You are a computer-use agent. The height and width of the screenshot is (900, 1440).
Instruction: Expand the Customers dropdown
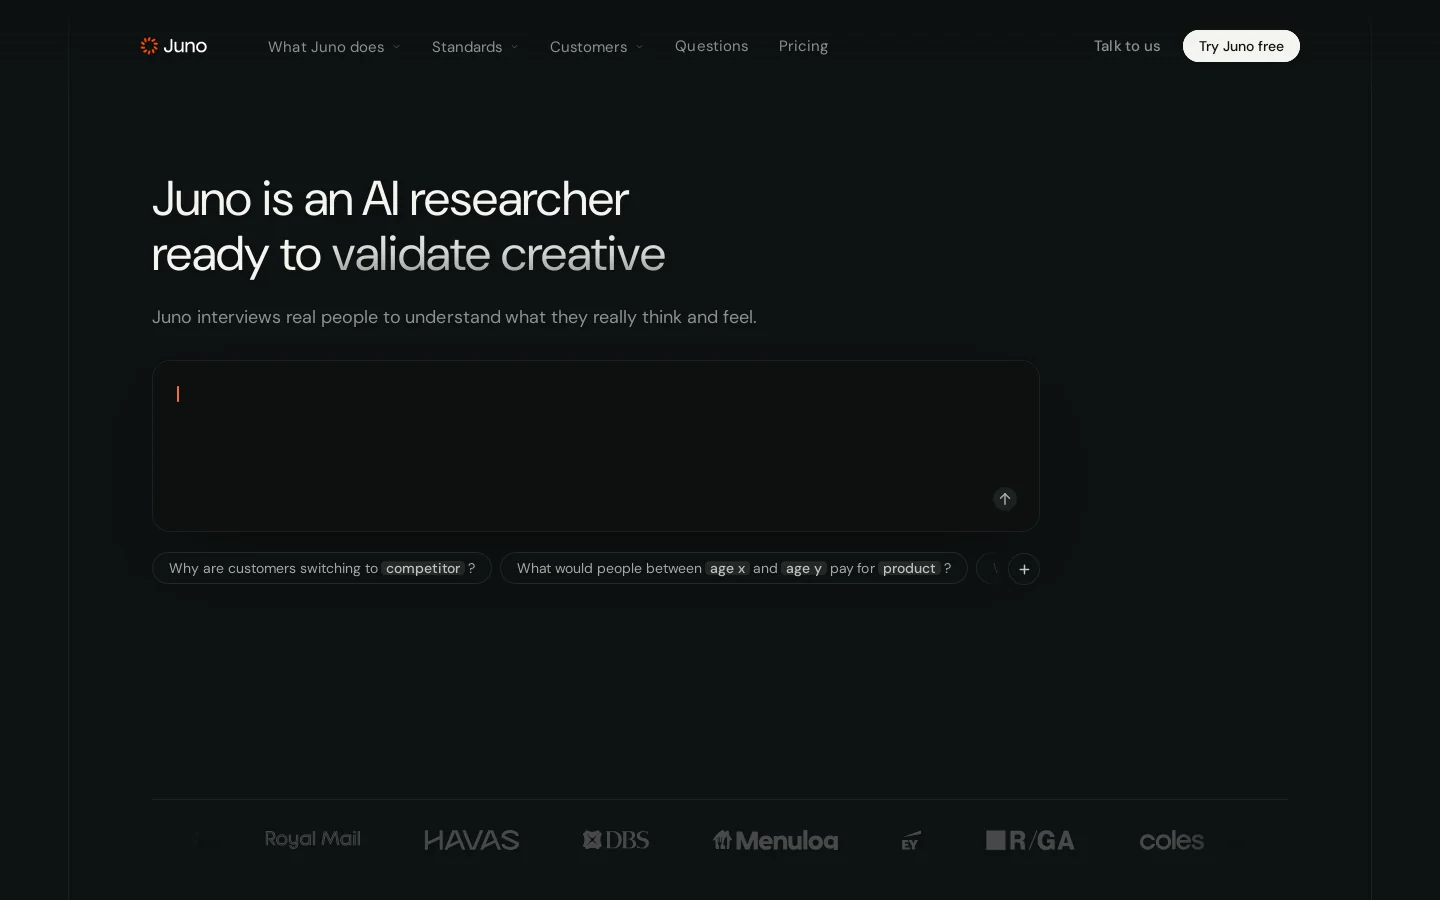597,47
